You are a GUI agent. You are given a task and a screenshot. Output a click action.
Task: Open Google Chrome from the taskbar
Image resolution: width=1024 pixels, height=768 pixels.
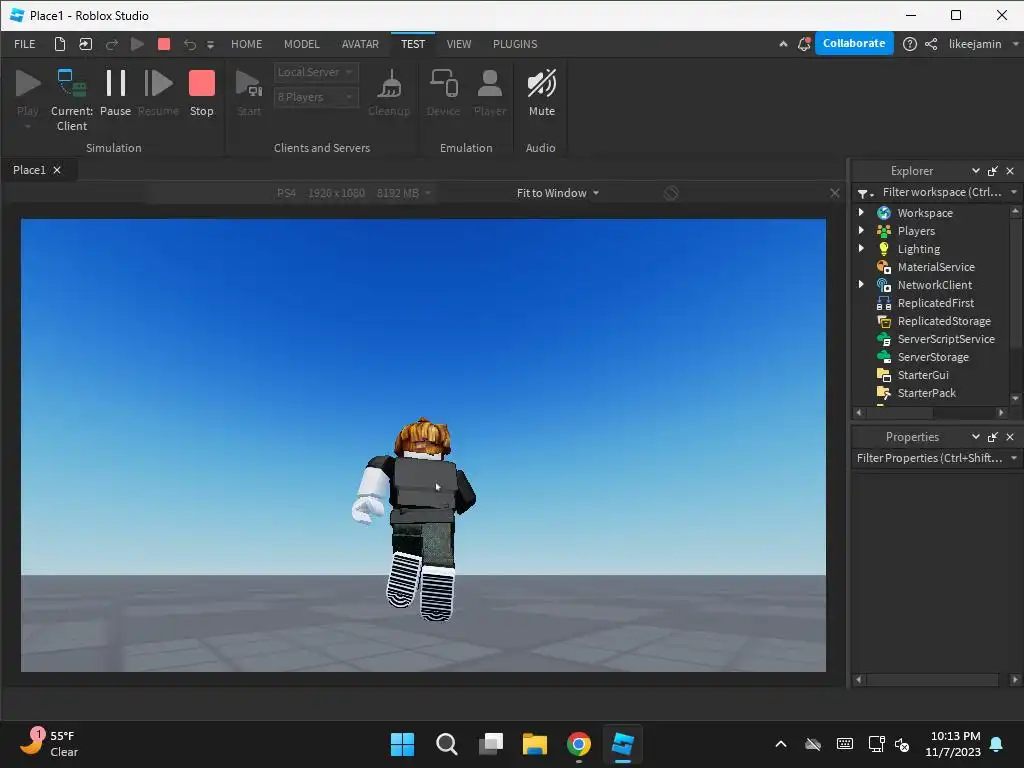pos(579,744)
